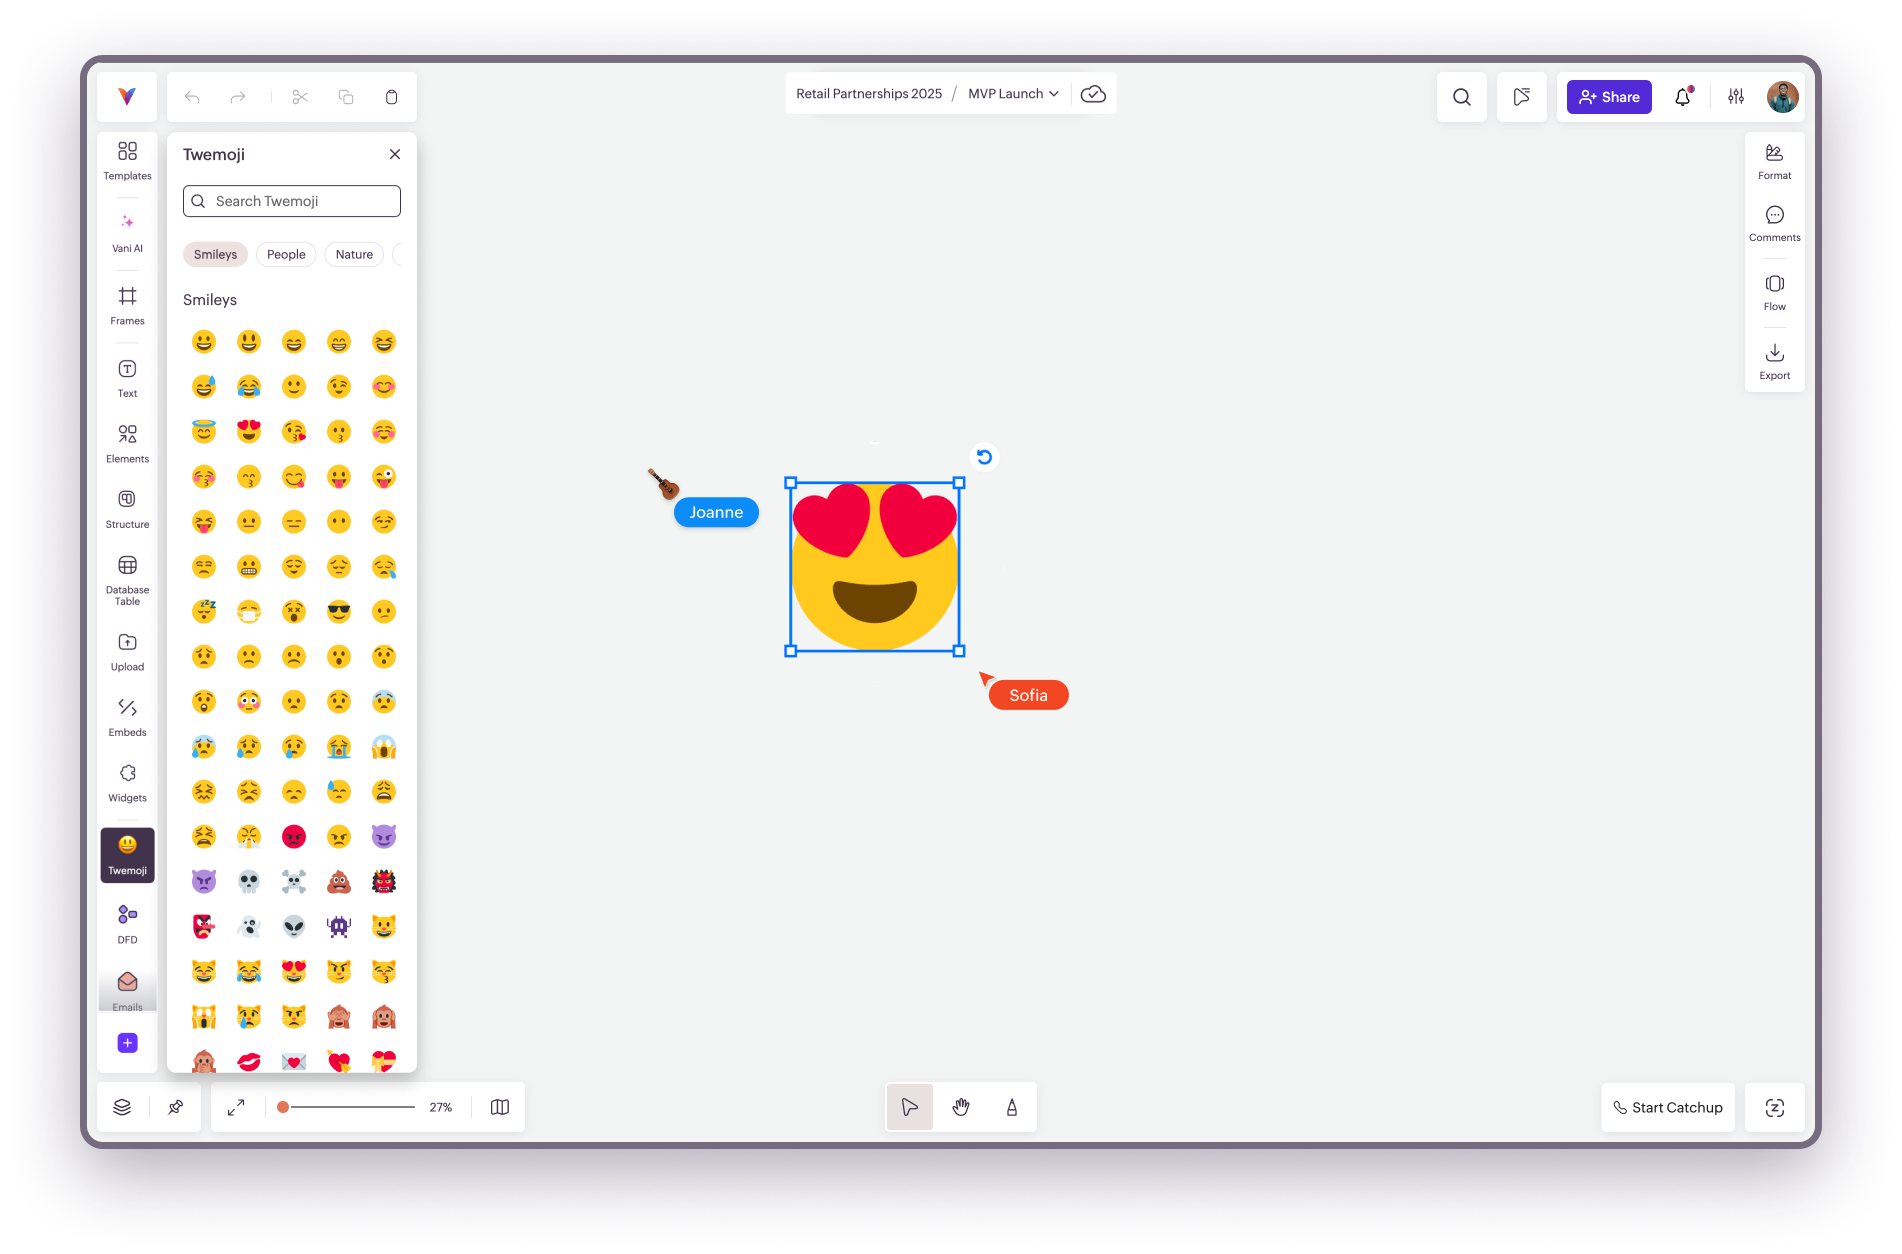Open canvas search magnifier
The image size is (1902, 1254).
pos(1462,97)
